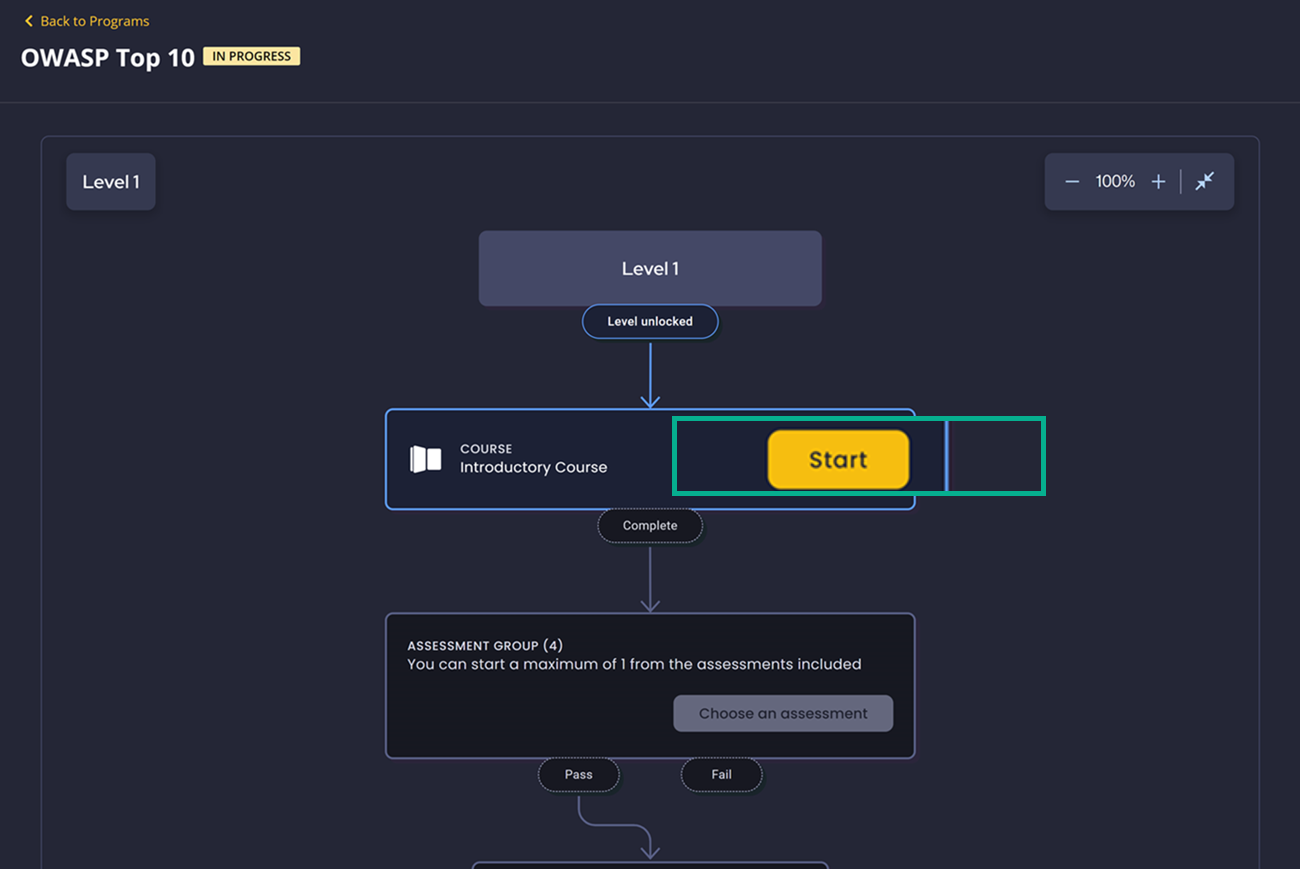
Task: Click the COURSE label in course card
Action: click(x=486, y=449)
